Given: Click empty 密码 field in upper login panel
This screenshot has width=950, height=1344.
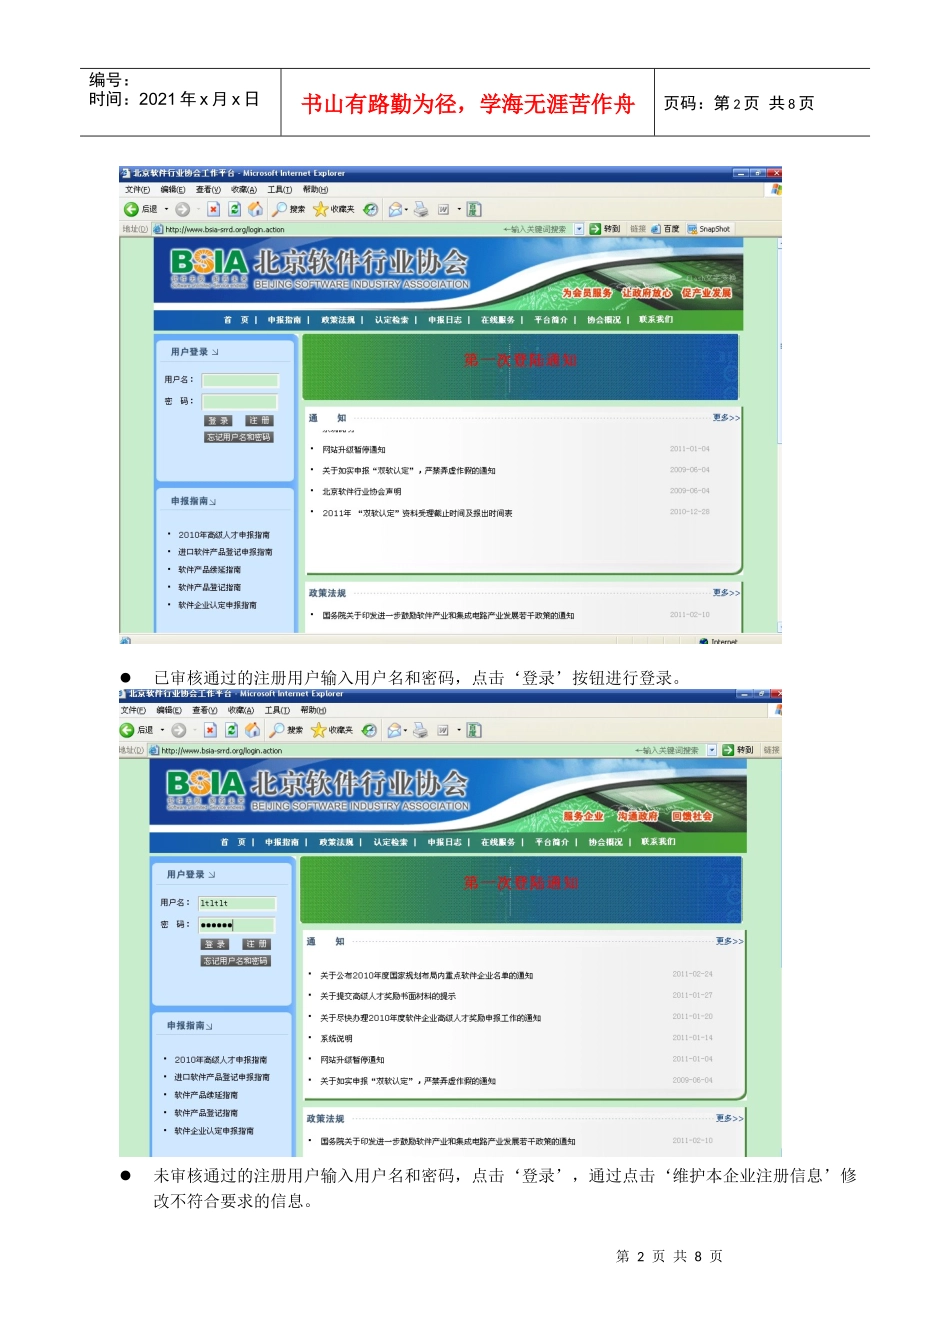Looking at the screenshot, I should (x=240, y=401).
